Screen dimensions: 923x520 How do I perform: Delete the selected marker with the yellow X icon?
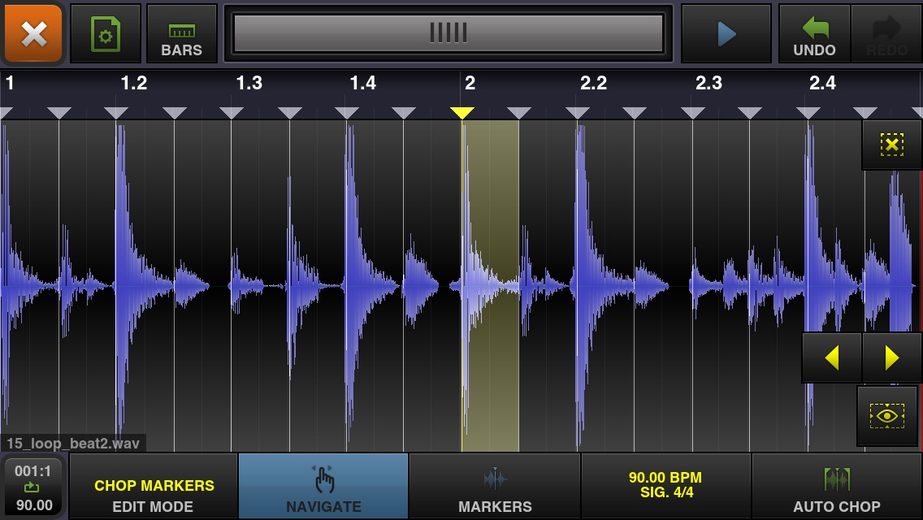coord(892,144)
